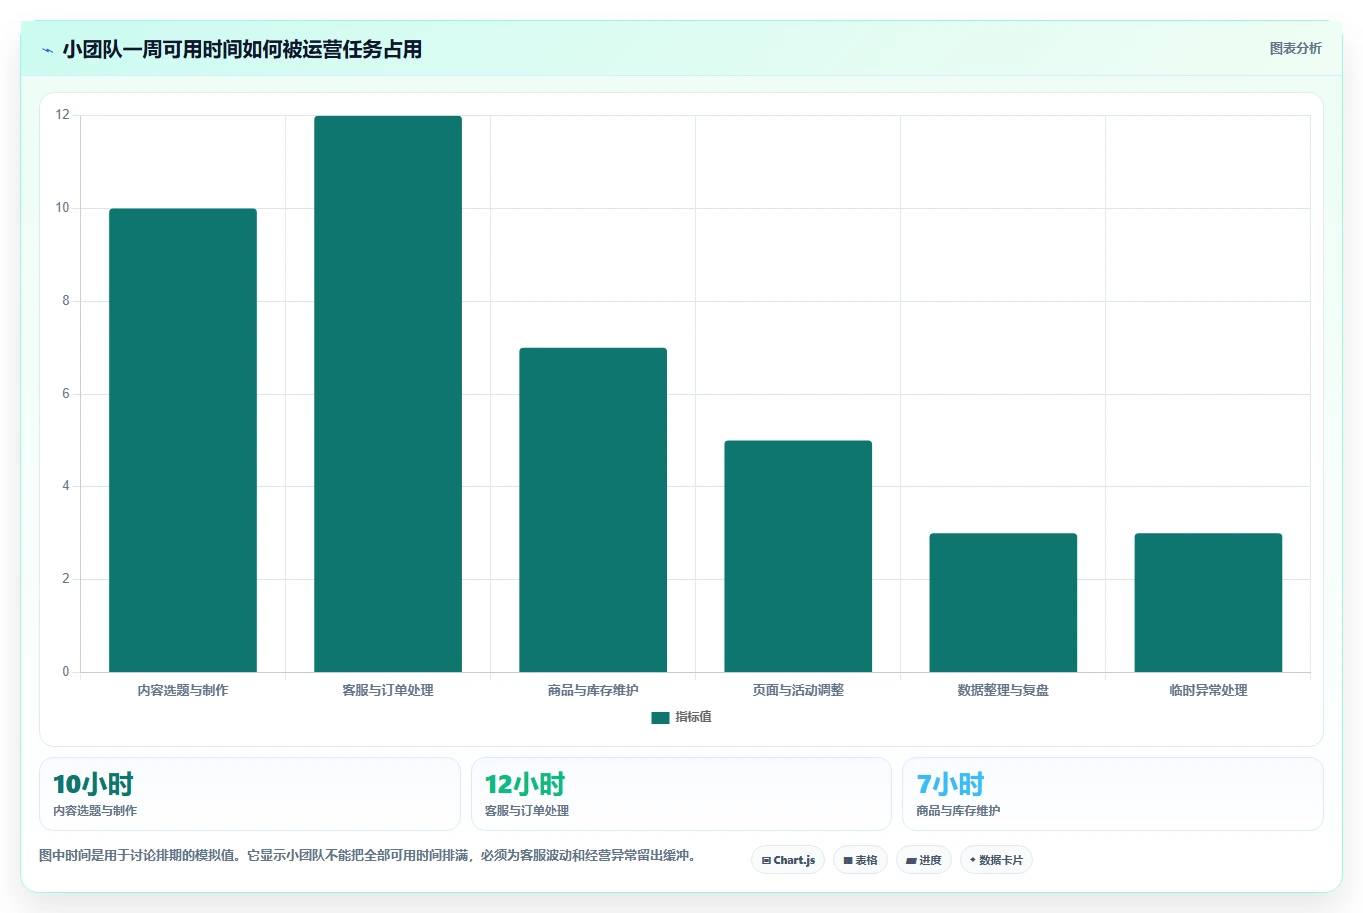Select the 页面与活动调整 bar in the chart

(x=798, y=556)
